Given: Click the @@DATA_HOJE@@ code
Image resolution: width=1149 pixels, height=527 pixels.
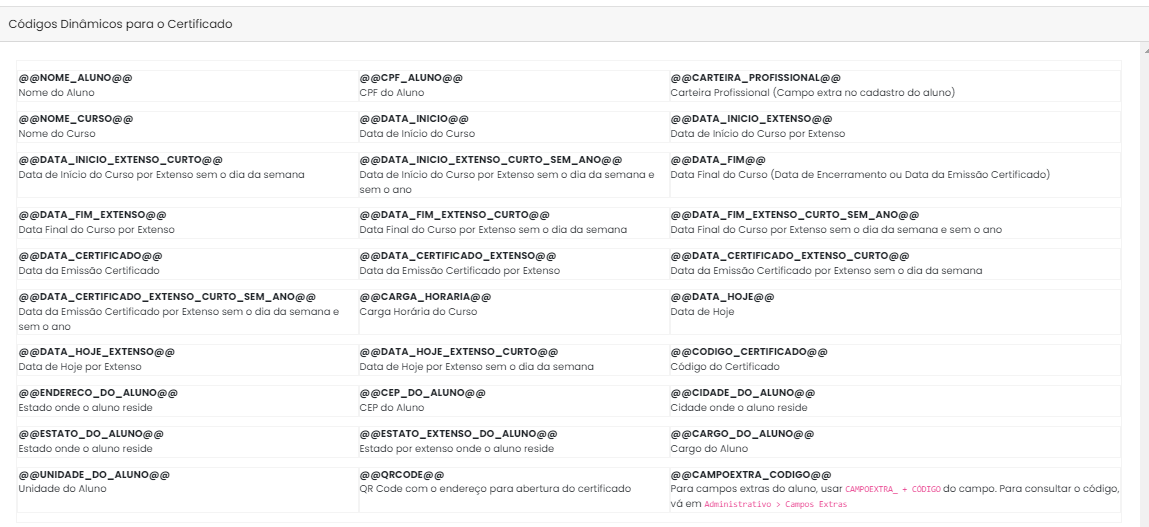Looking at the screenshot, I should [x=722, y=297].
